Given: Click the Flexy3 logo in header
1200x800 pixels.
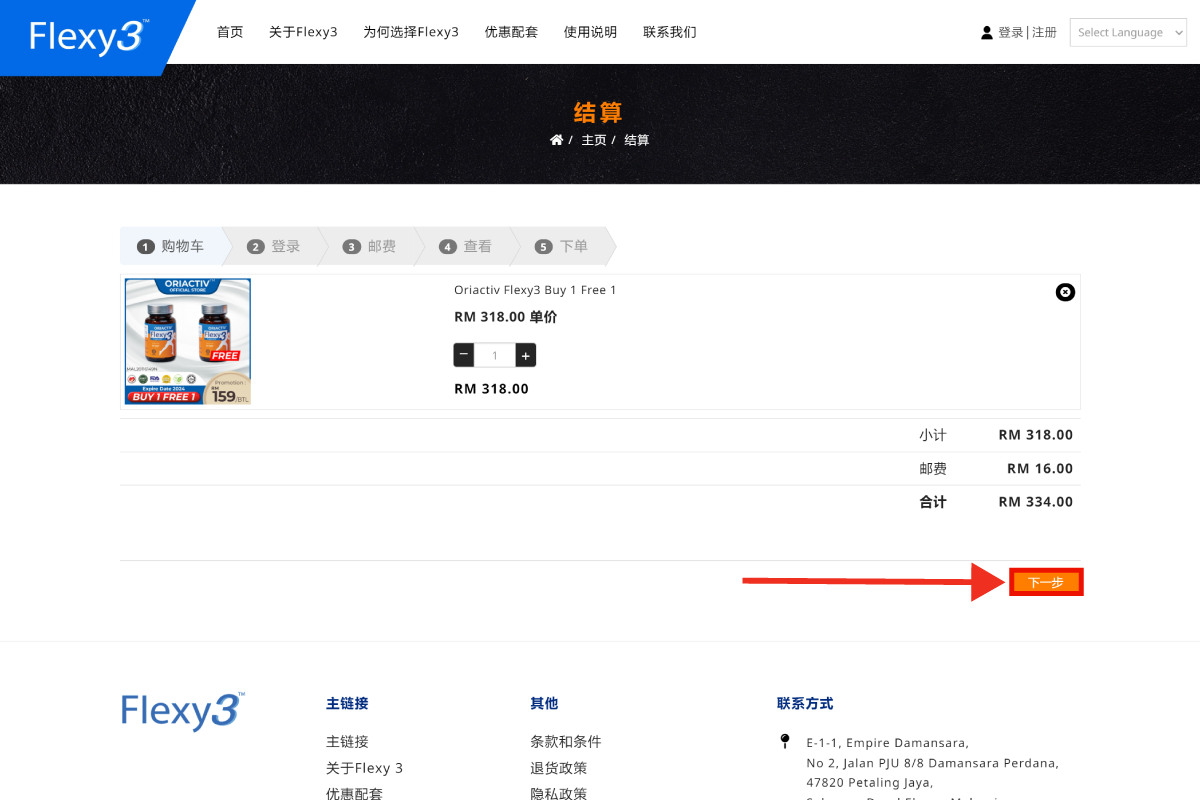Looking at the screenshot, I should [x=88, y=36].
